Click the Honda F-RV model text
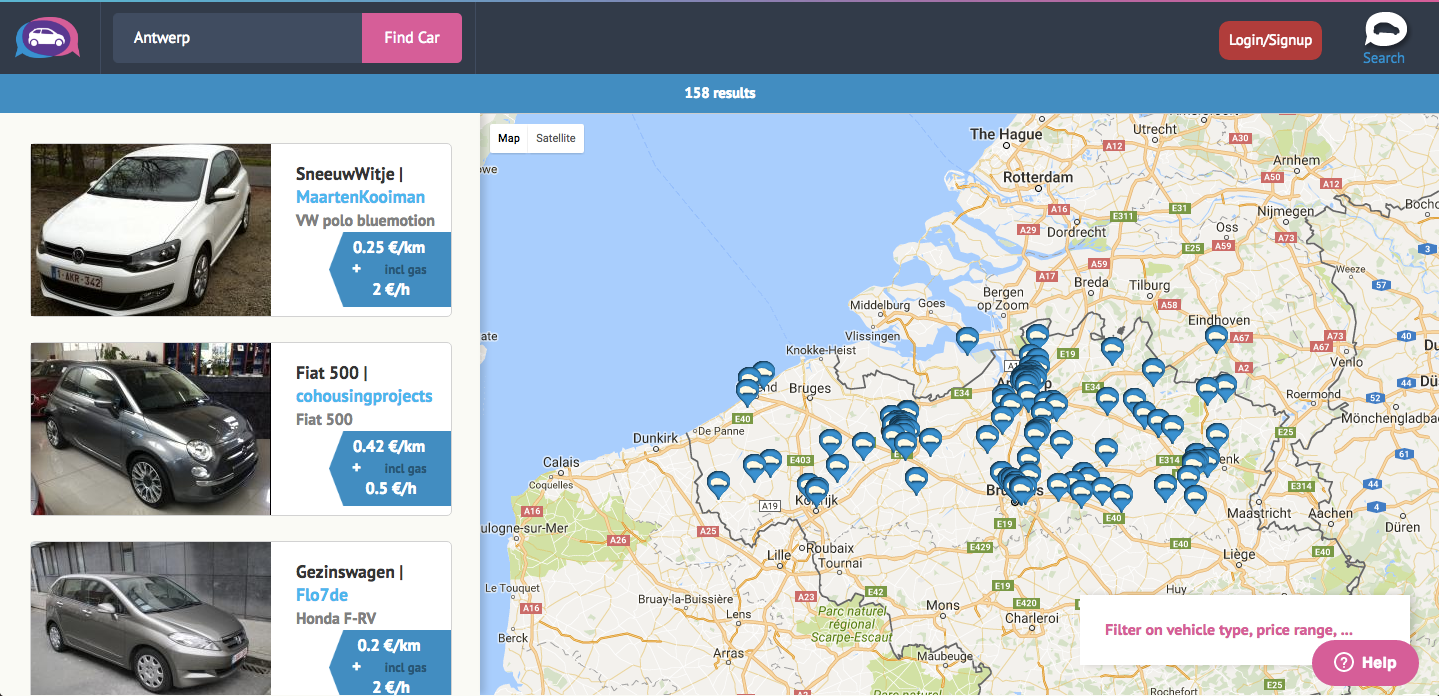Viewport: 1439px width, 696px height. click(336, 618)
